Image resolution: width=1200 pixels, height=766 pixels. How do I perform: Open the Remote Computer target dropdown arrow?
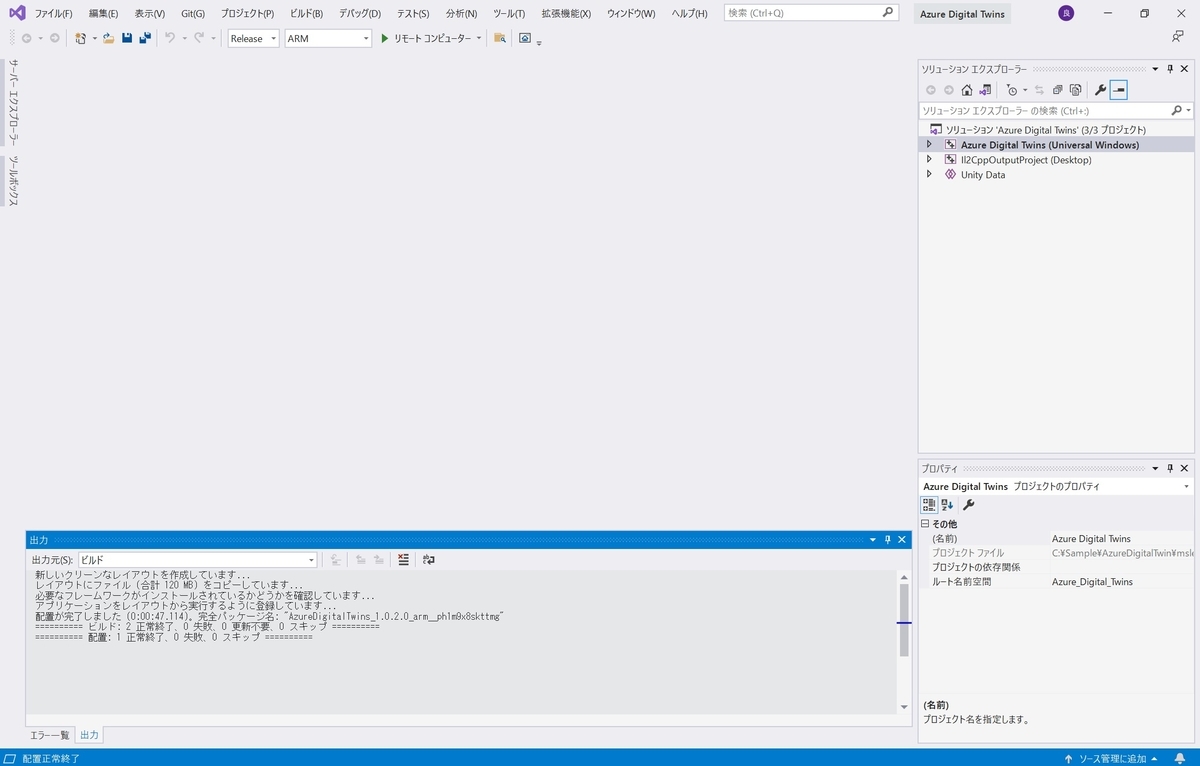pos(479,38)
